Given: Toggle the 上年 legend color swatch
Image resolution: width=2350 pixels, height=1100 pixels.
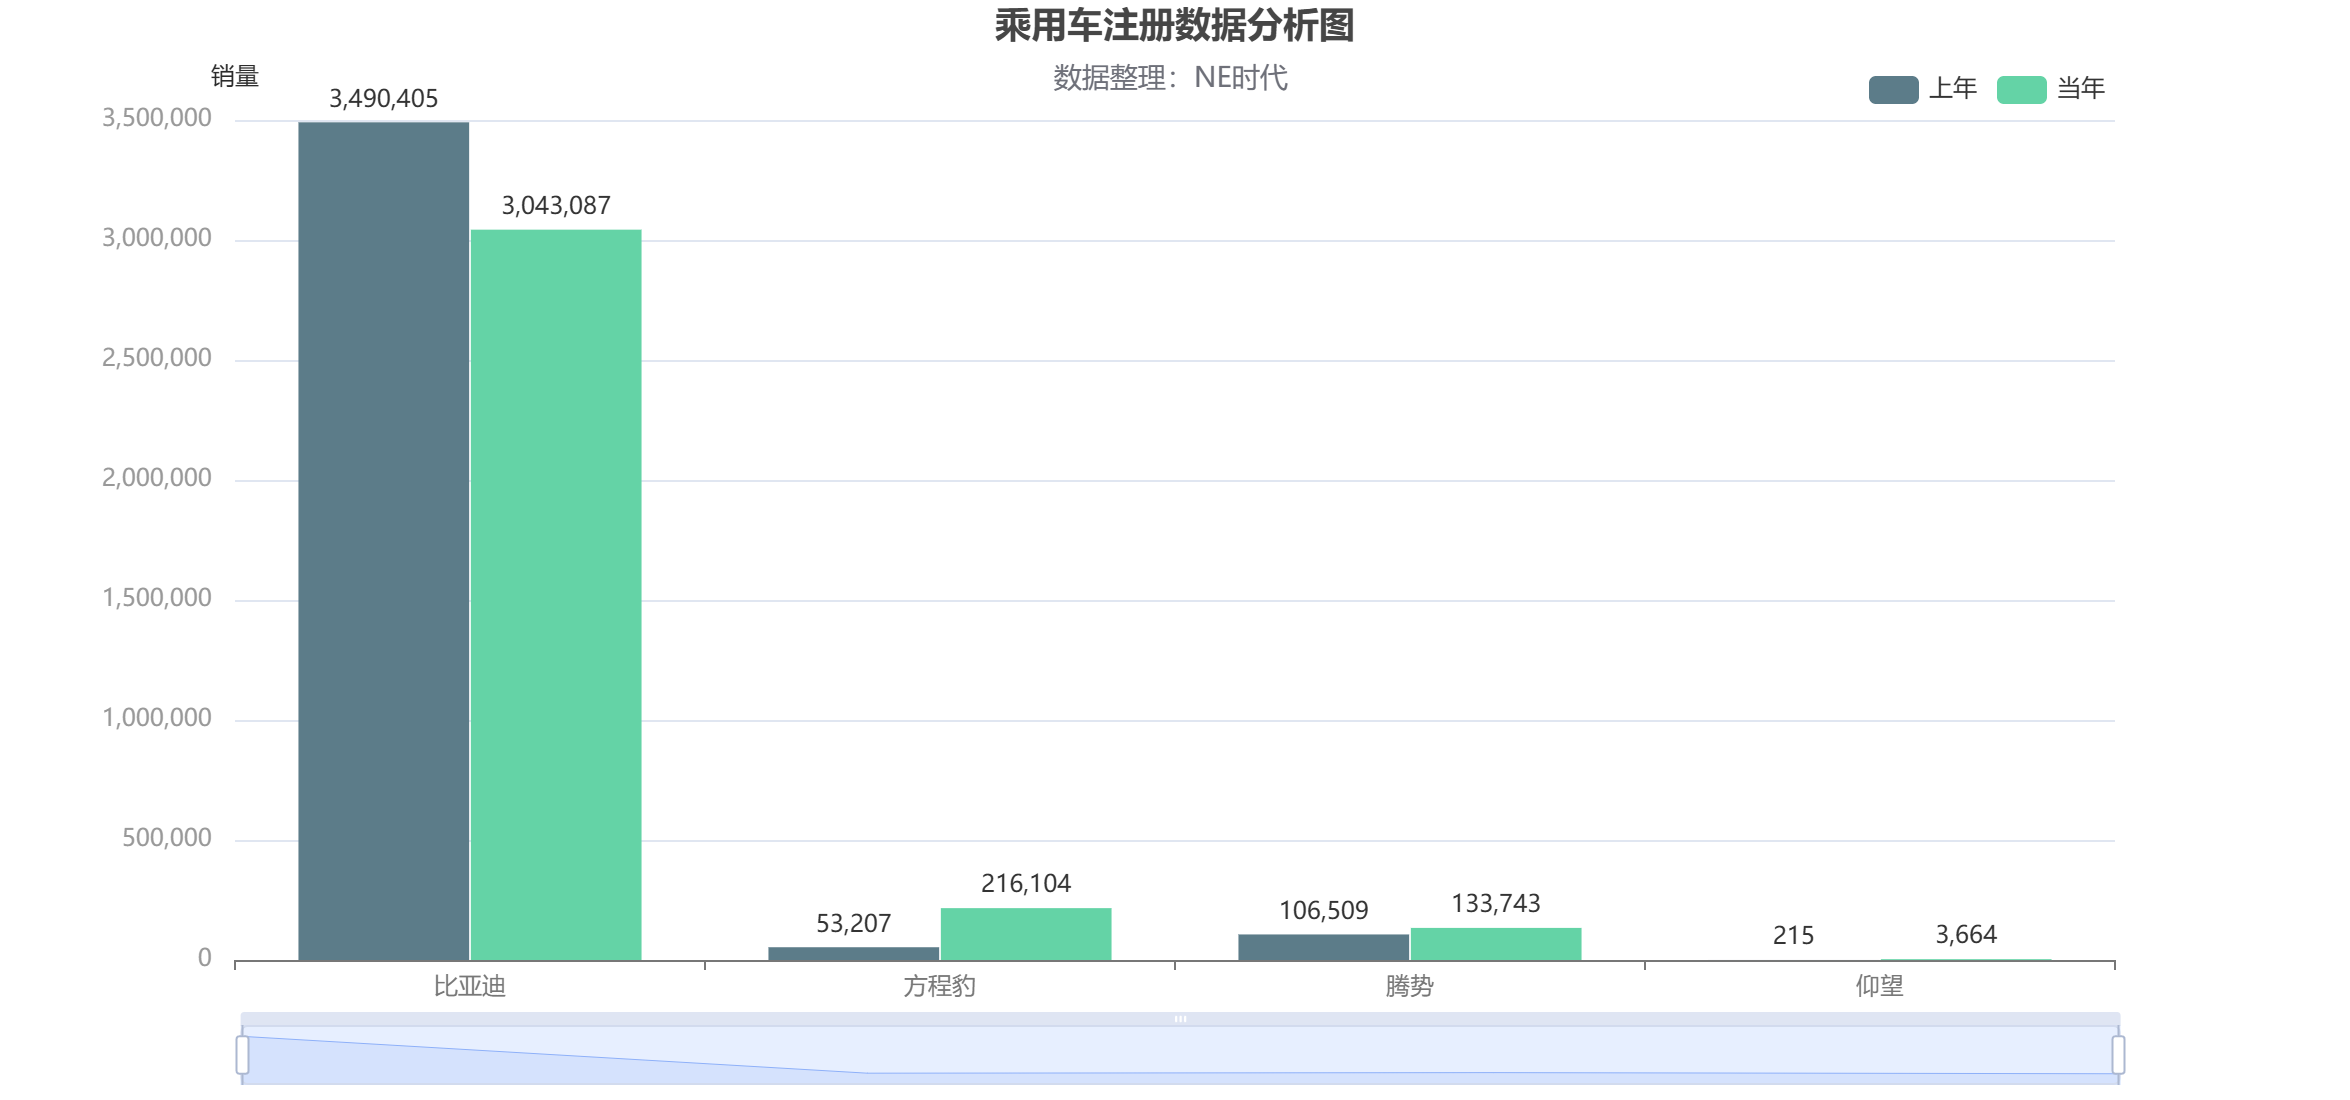Looking at the screenshot, I should (1893, 89).
